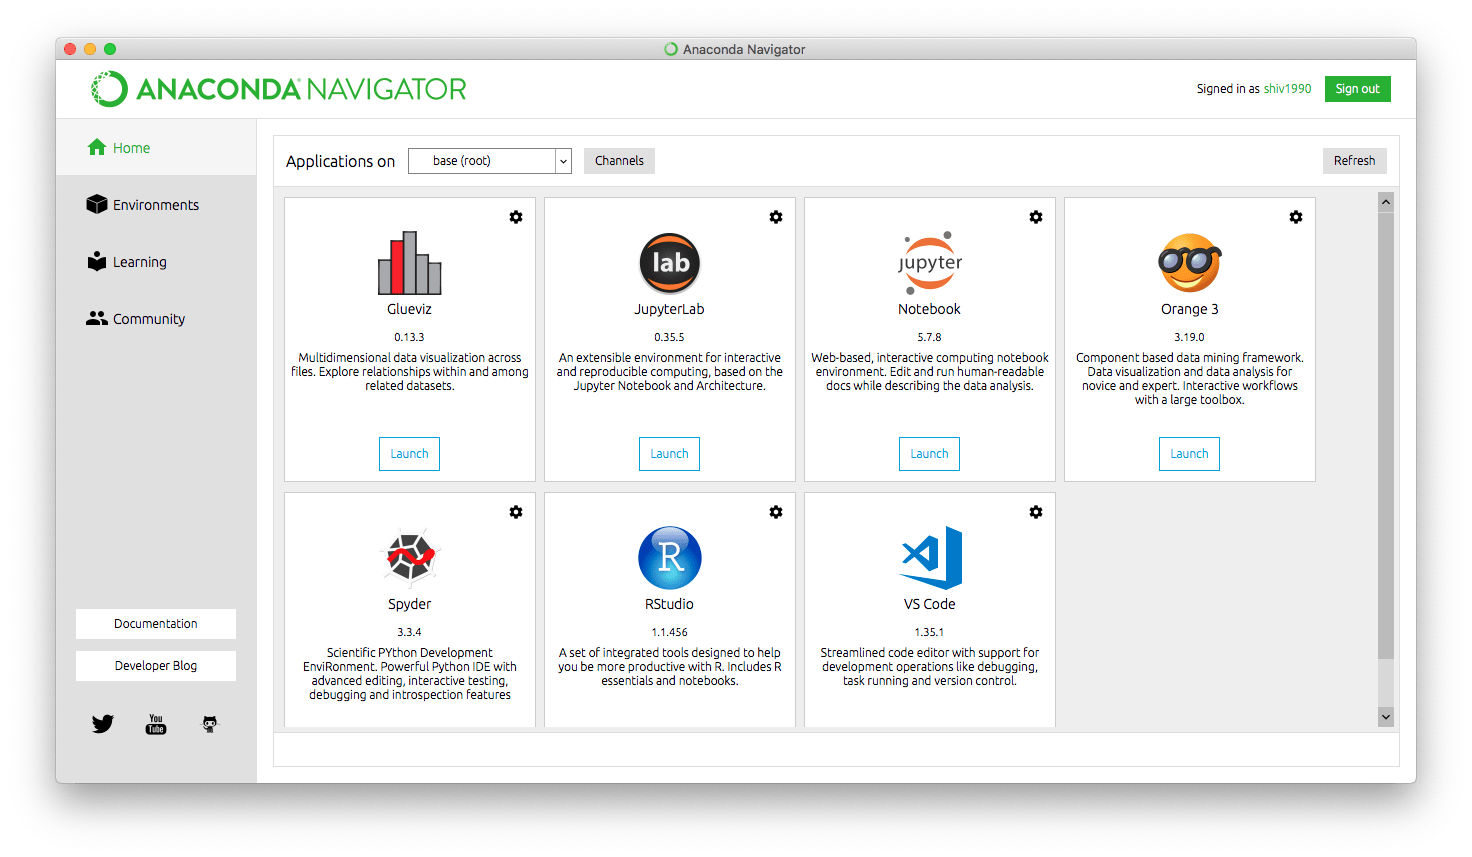Click the Orange 3 version 3.19.0 text

pyautogui.click(x=1189, y=337)
